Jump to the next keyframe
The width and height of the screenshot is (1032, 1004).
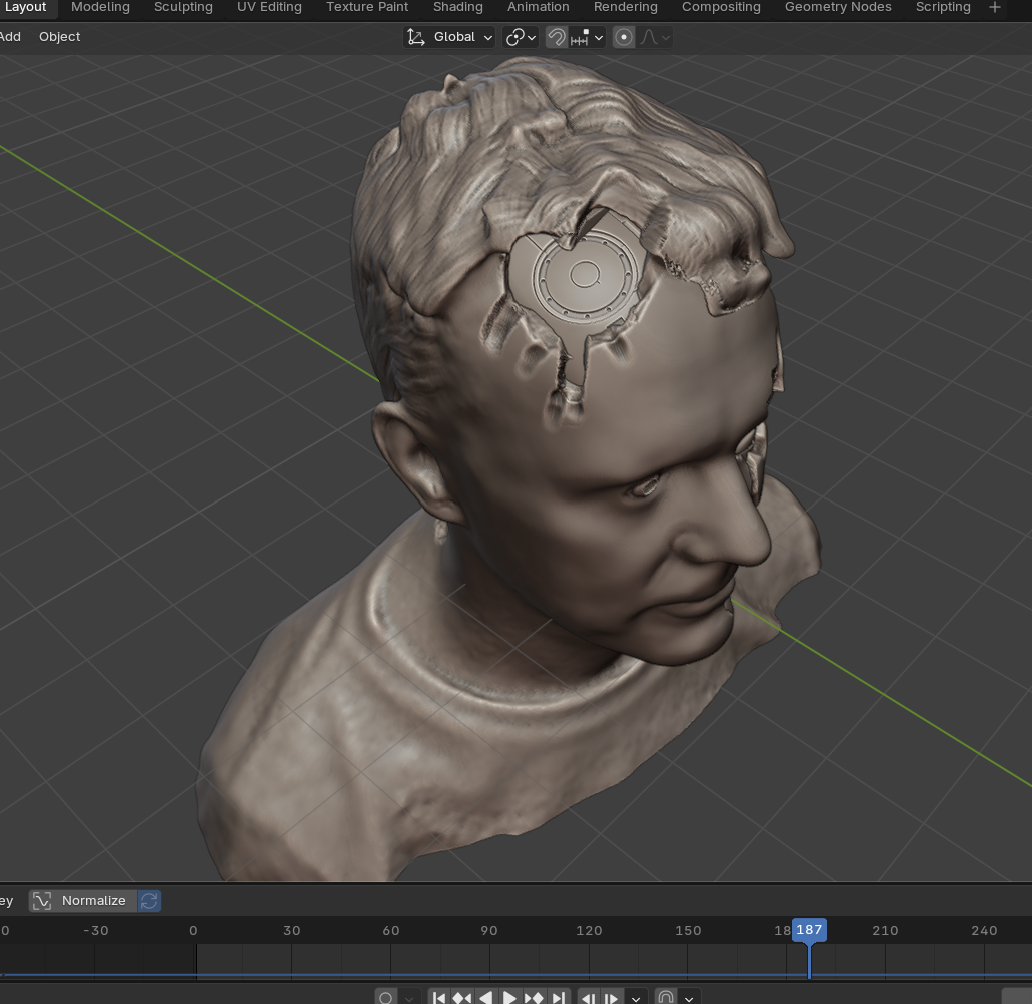pyautogui.click(x=534, y=997)
